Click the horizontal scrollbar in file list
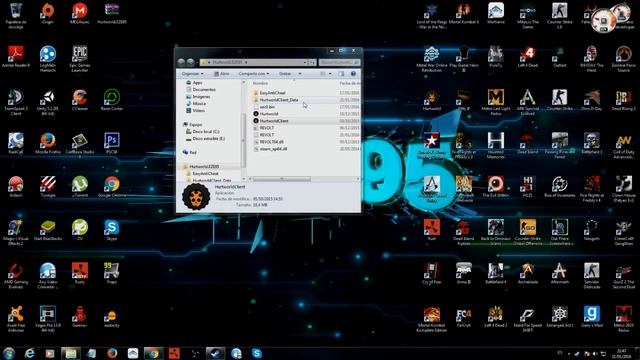 pyautogui.click(x=282, y=179)
